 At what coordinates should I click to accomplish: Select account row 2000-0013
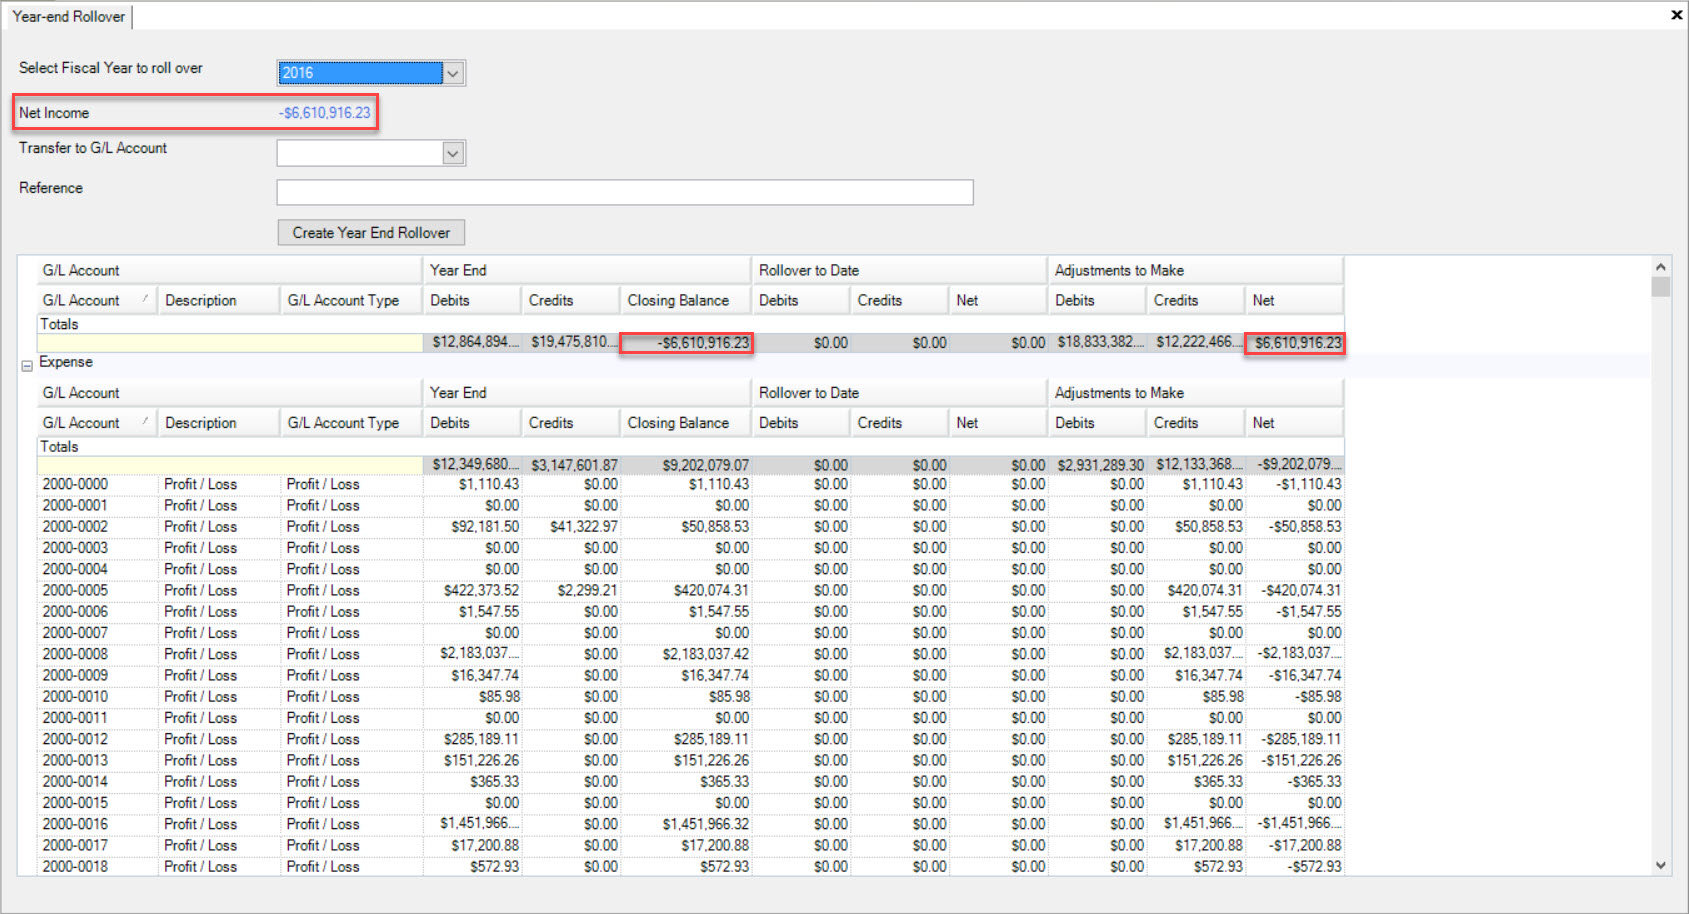point(690,760)
